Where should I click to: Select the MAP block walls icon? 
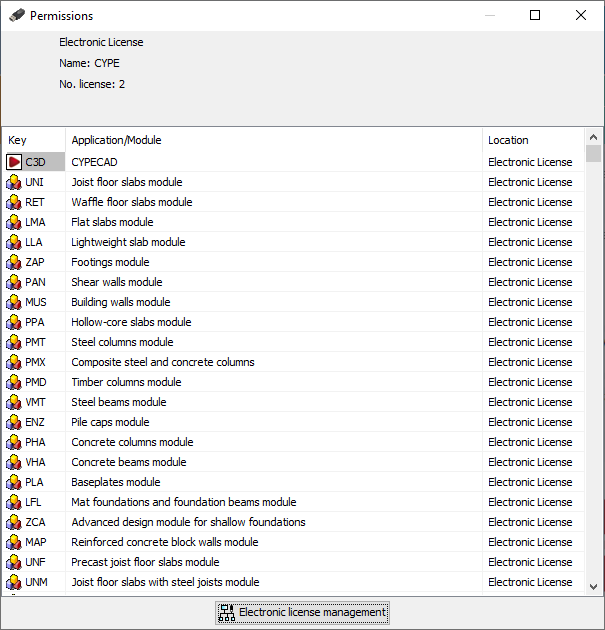pyautogui.click(x=14, y=542)
